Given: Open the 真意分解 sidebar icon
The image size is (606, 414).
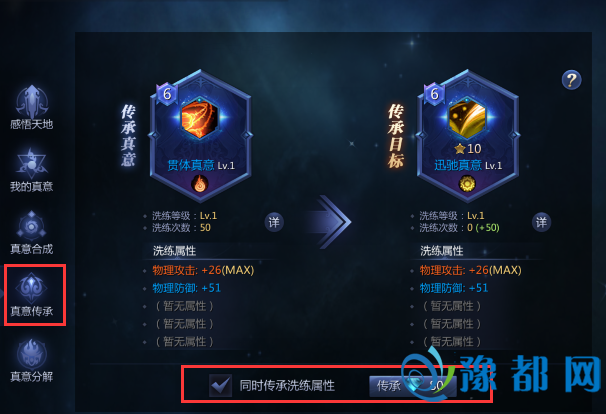Looking at the screenshot, I should [x=32, y=360].
